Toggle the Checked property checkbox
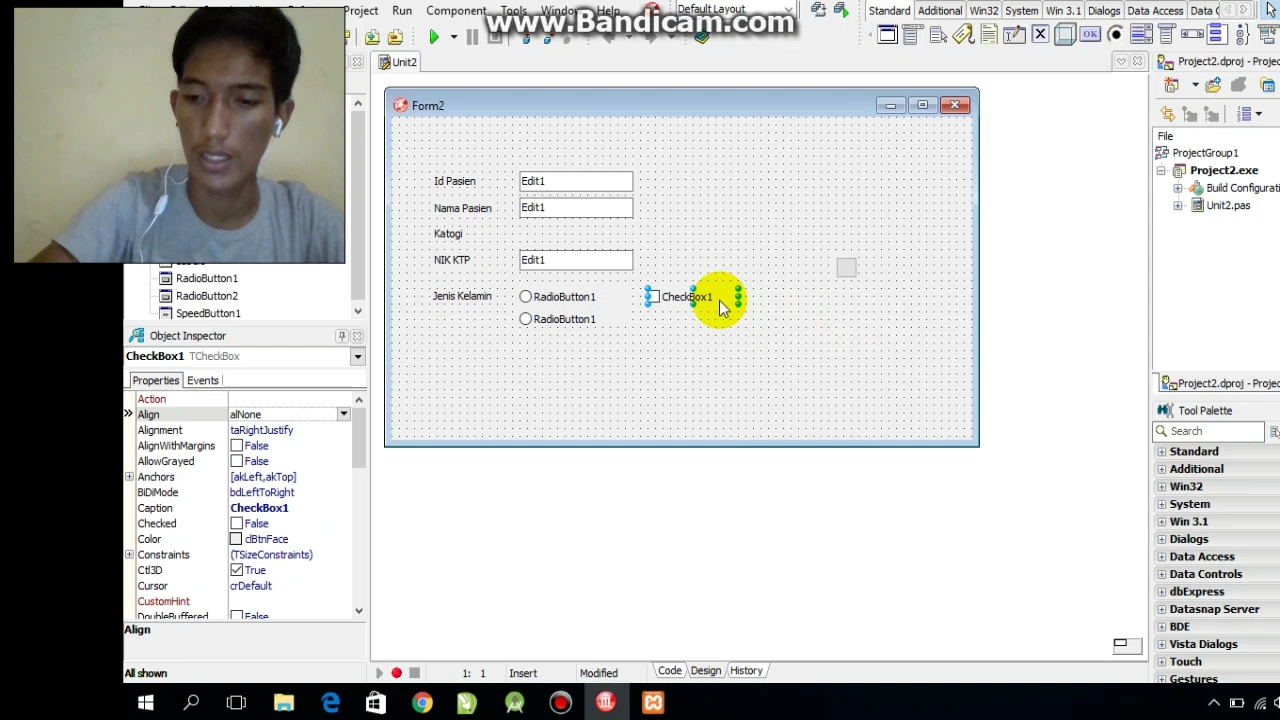The height and width of the screenshot is (720, 1280). coord(237,524)
